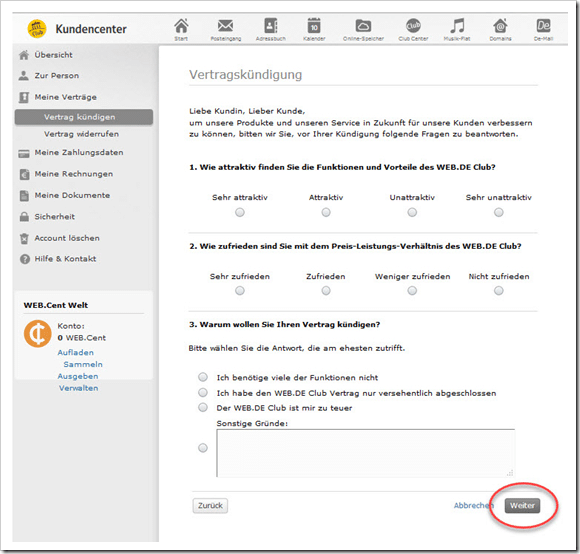Image resolution: width=580 pixels, height=554 pixels.
Task: Select 'Der WEB.DE Club ist mir zu teuer'
Action: pyautogui.click(x=203, y=407)
